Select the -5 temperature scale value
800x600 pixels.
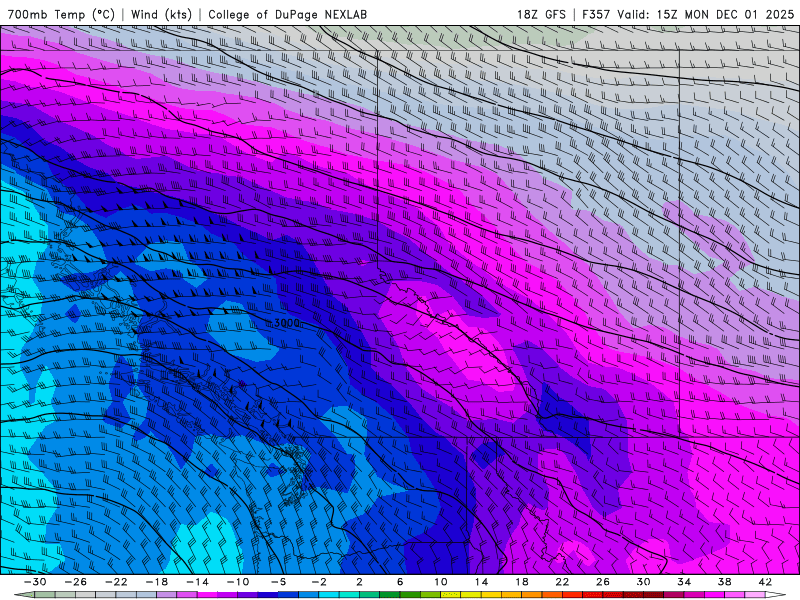click(278, 582)
